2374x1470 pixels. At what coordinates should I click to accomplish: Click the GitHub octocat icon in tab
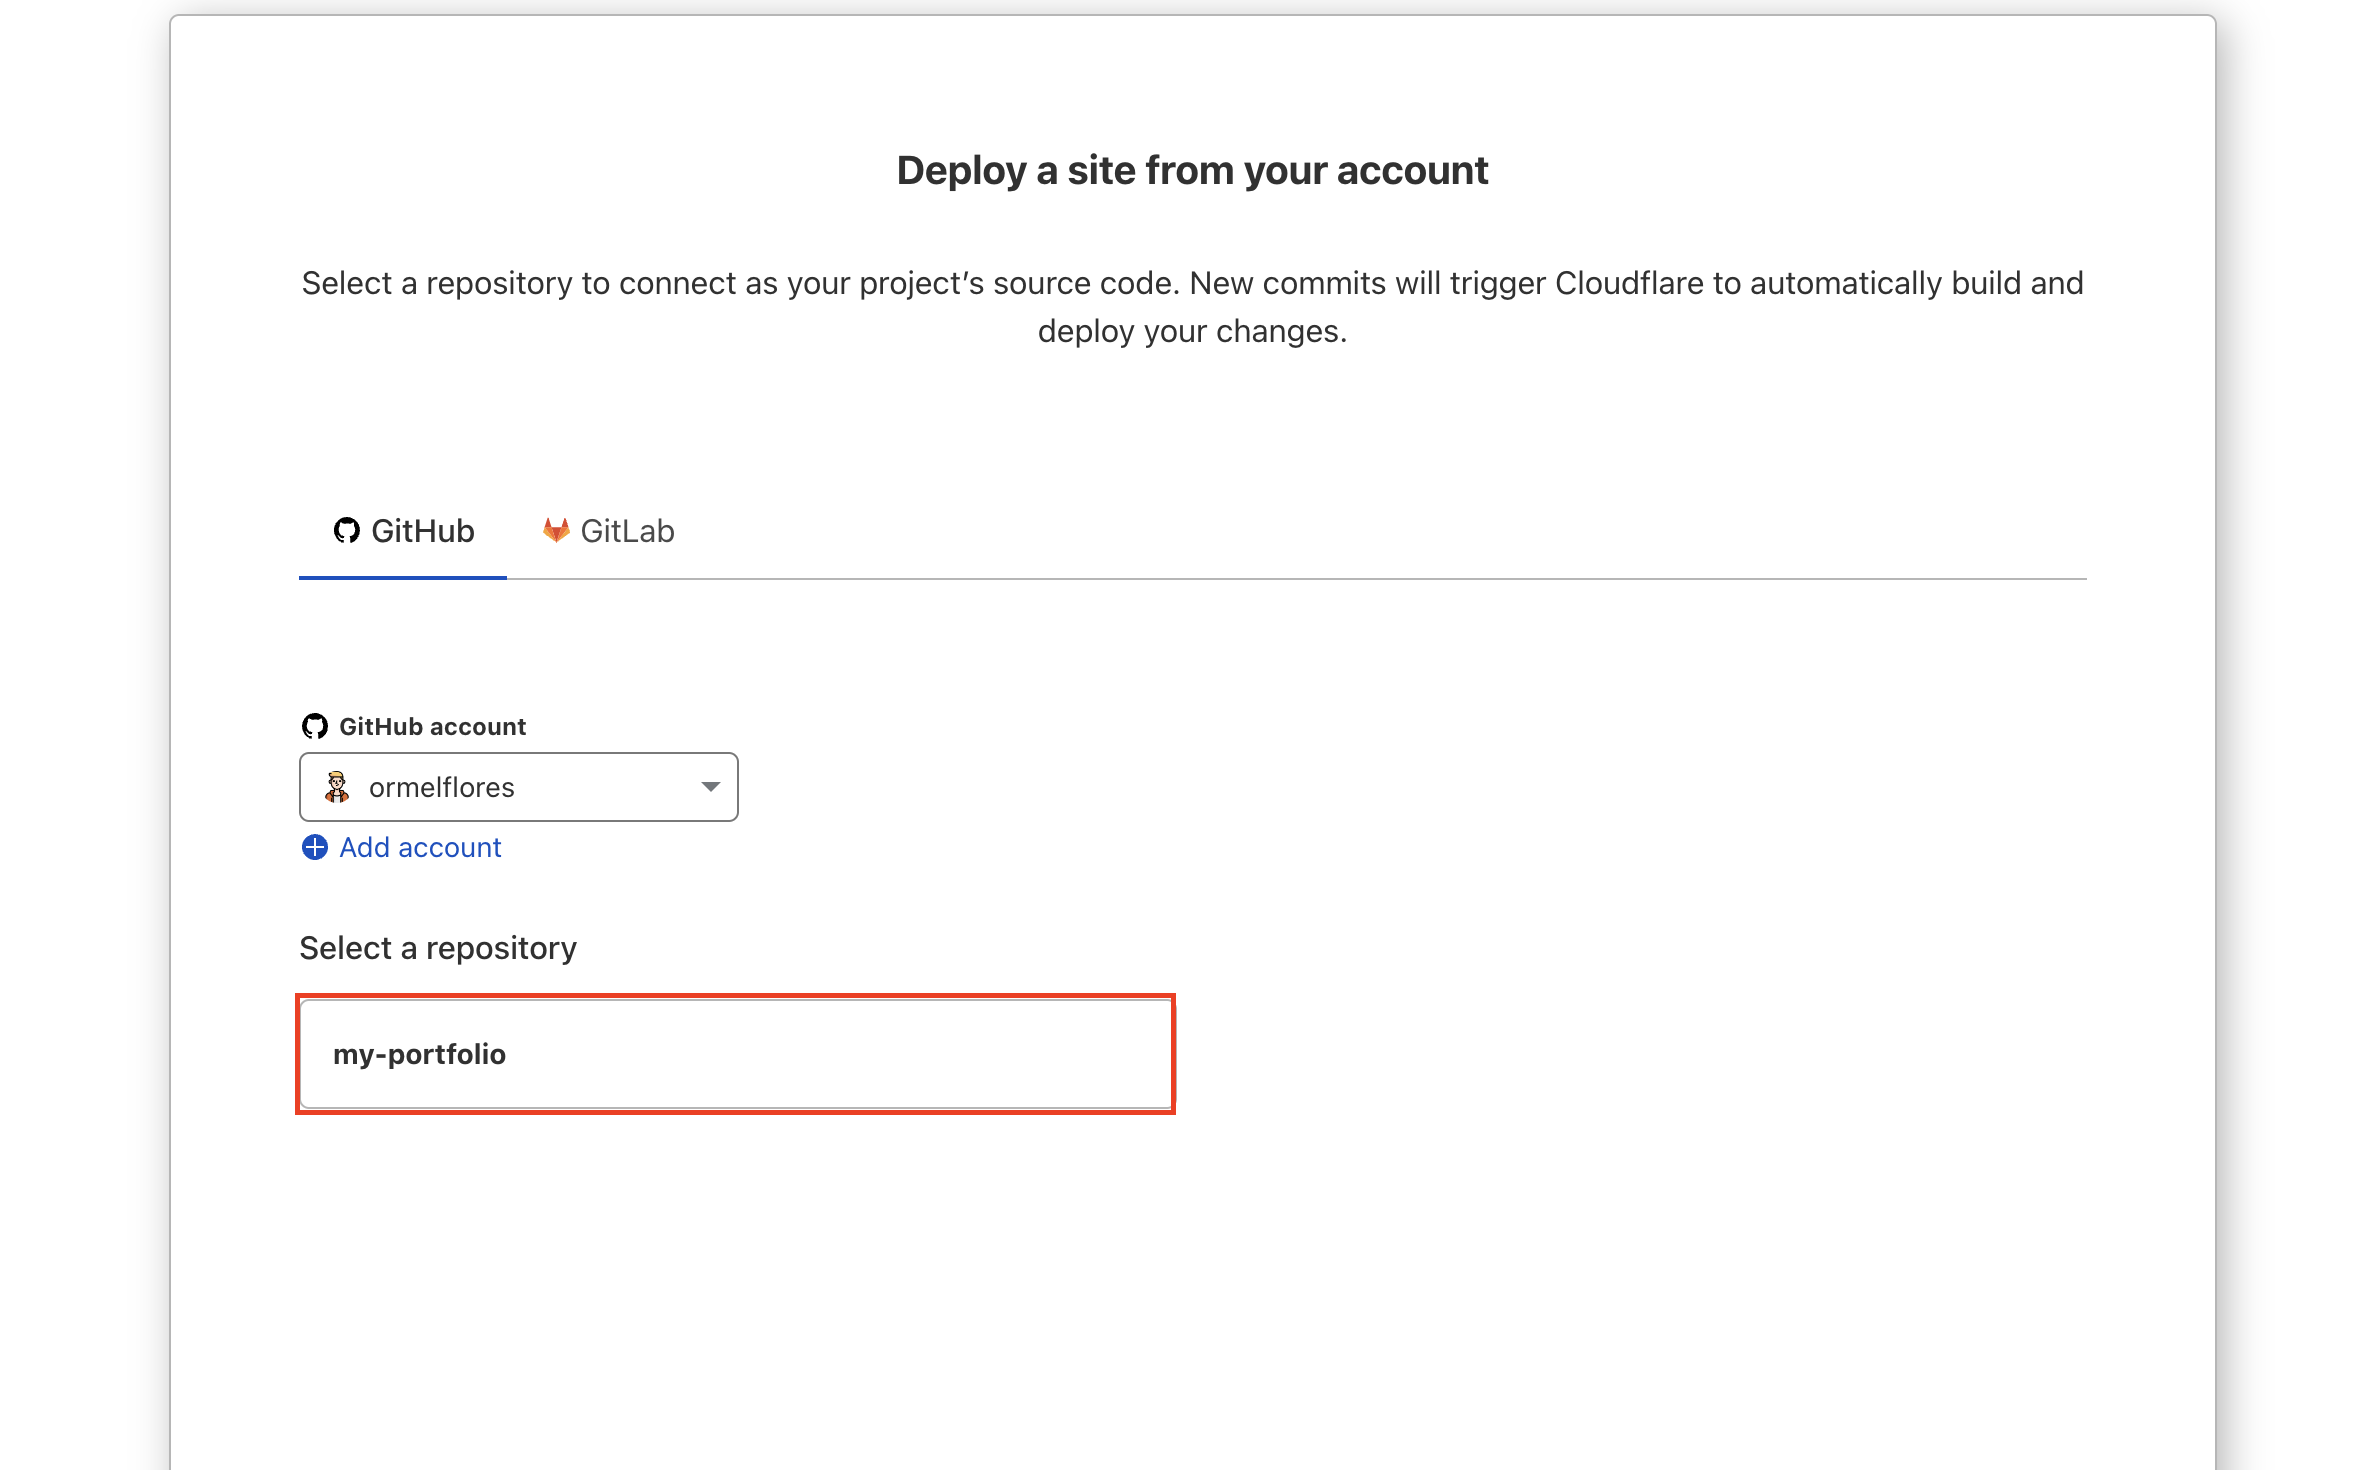coord(346,531)
